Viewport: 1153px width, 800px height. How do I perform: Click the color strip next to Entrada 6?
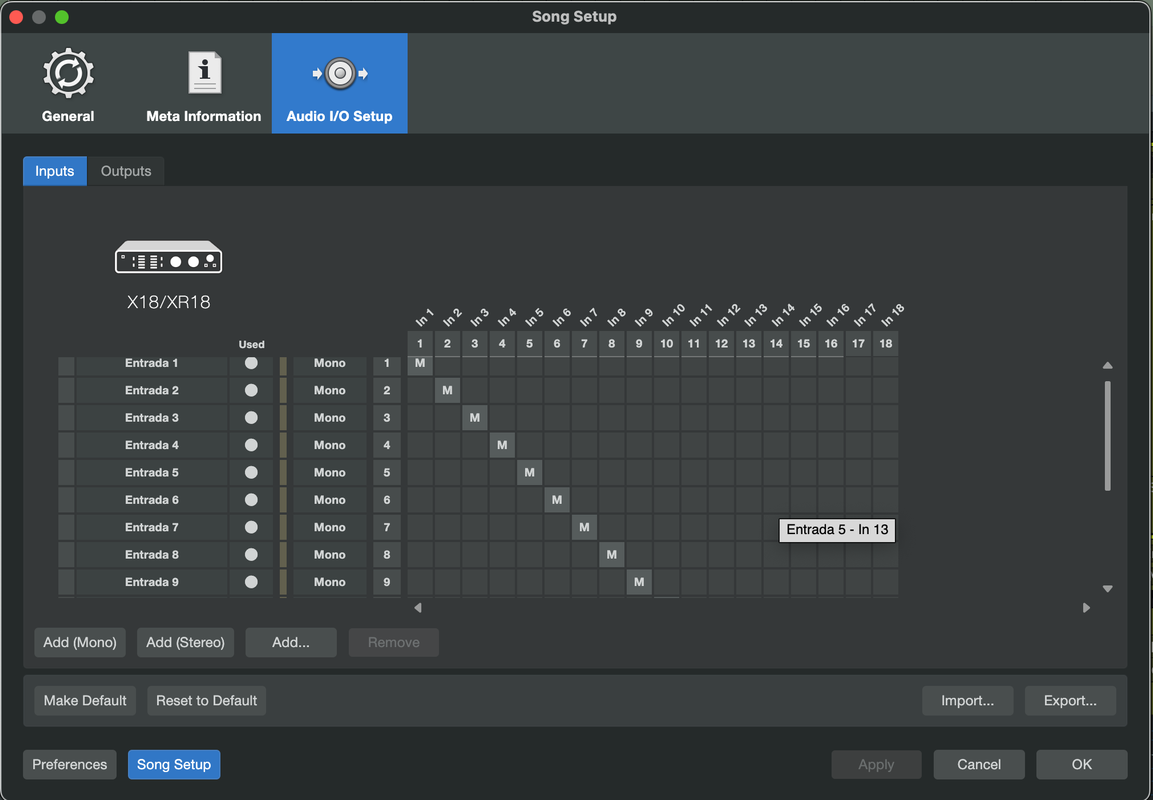coord(283,500)
